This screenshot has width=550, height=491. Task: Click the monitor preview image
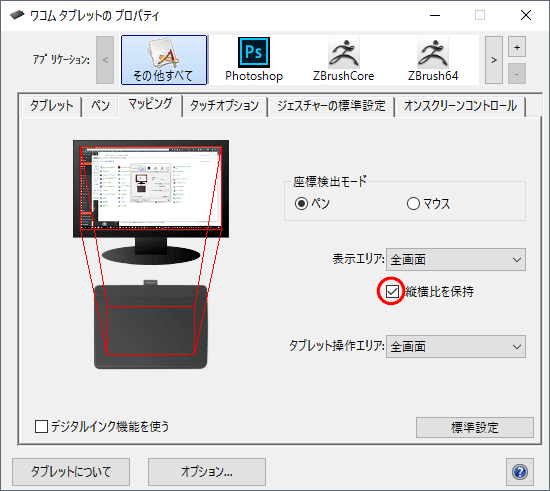pos(151,202)
